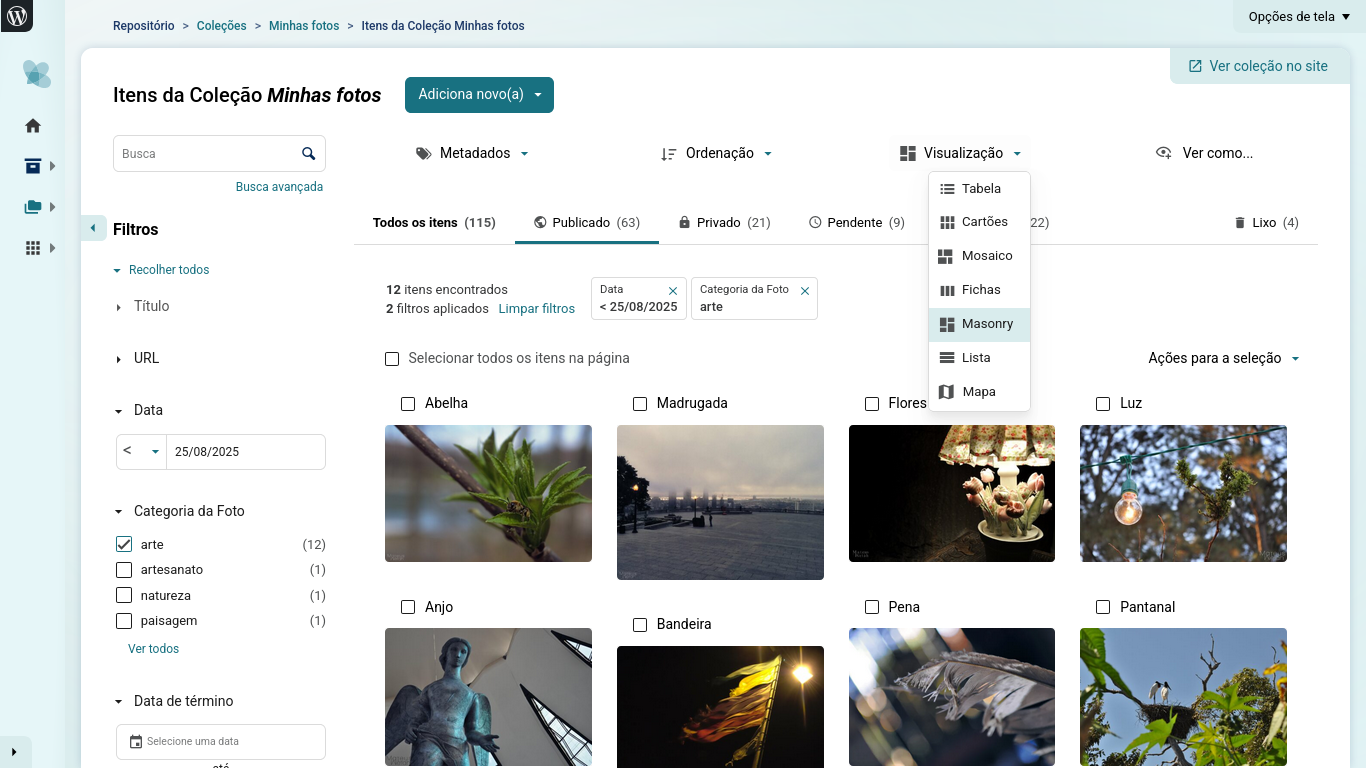The height and width of the screenshot is (768, 1366).
Task: Enable 'Selecionar todos os itens na página'
Action: [x=391, y=358]
